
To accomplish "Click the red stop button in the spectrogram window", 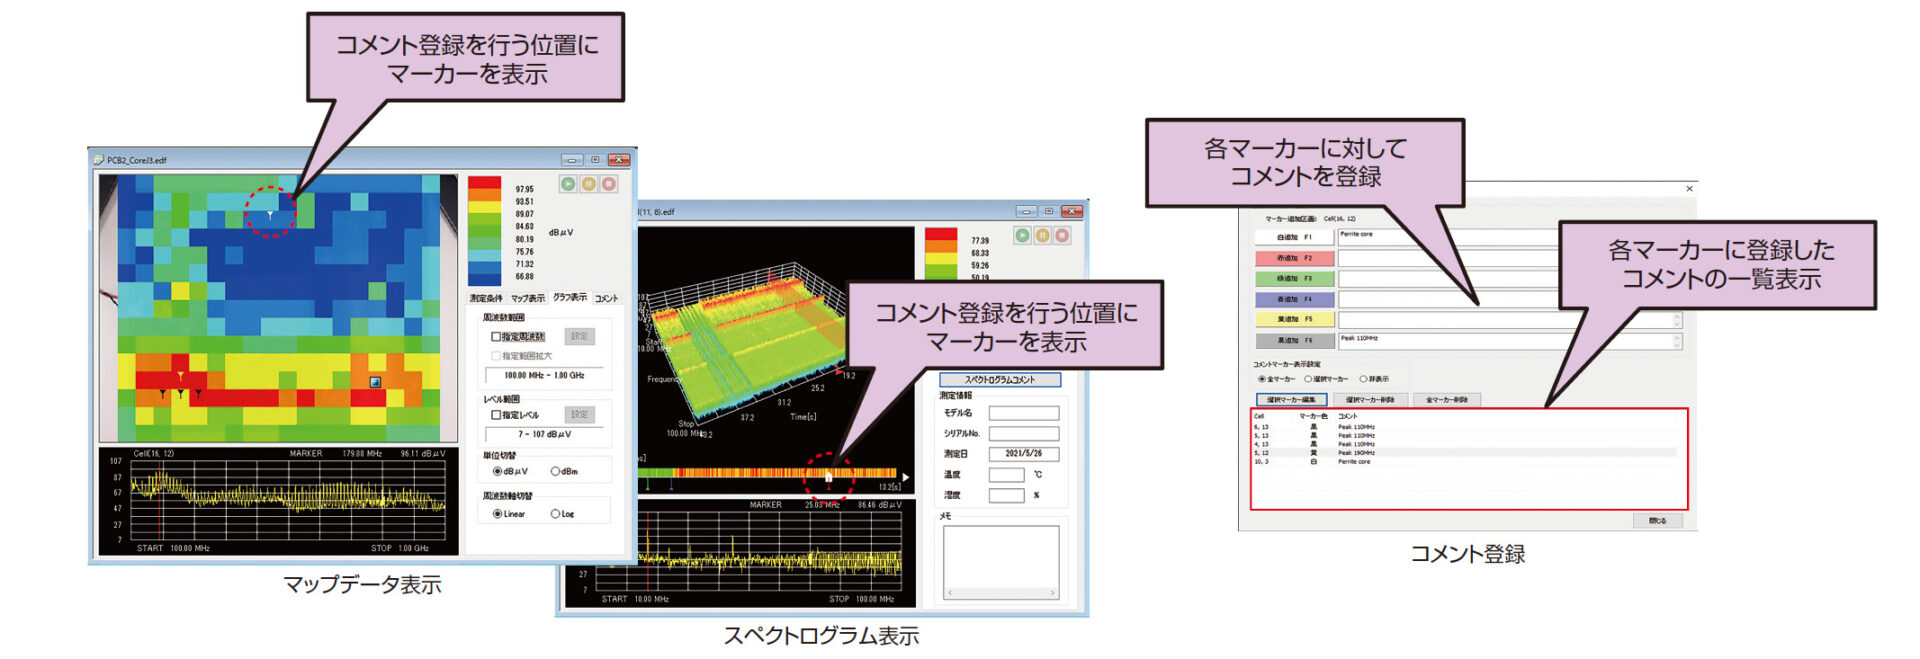I will [x=1062, y=236].
